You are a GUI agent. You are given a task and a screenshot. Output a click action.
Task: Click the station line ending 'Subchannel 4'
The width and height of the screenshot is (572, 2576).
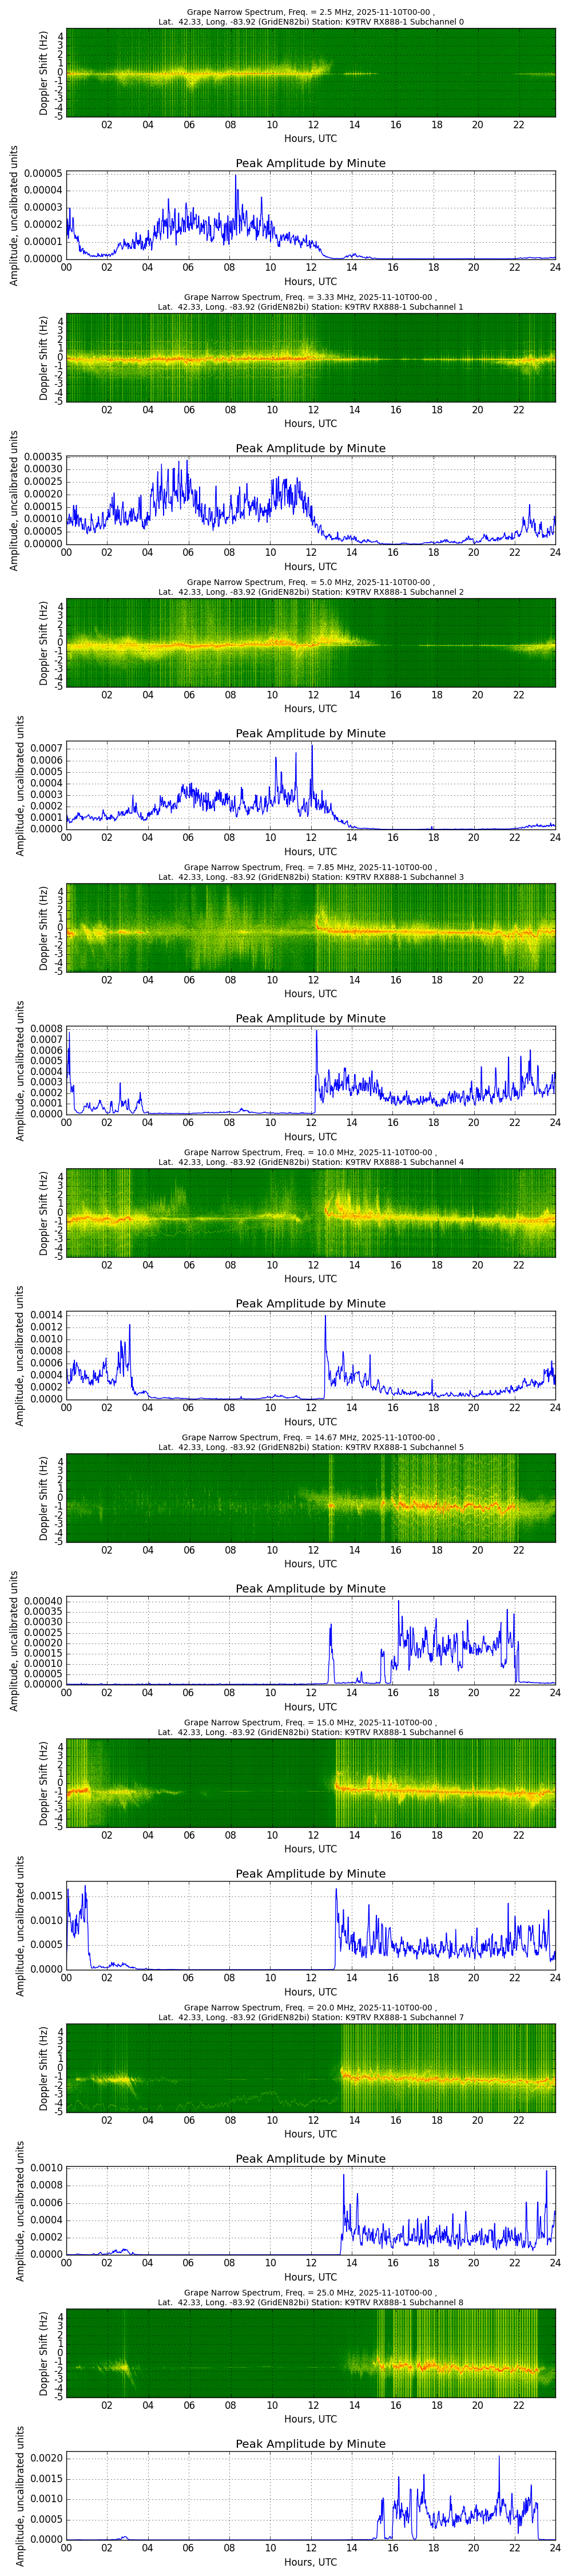point(311,1162)
